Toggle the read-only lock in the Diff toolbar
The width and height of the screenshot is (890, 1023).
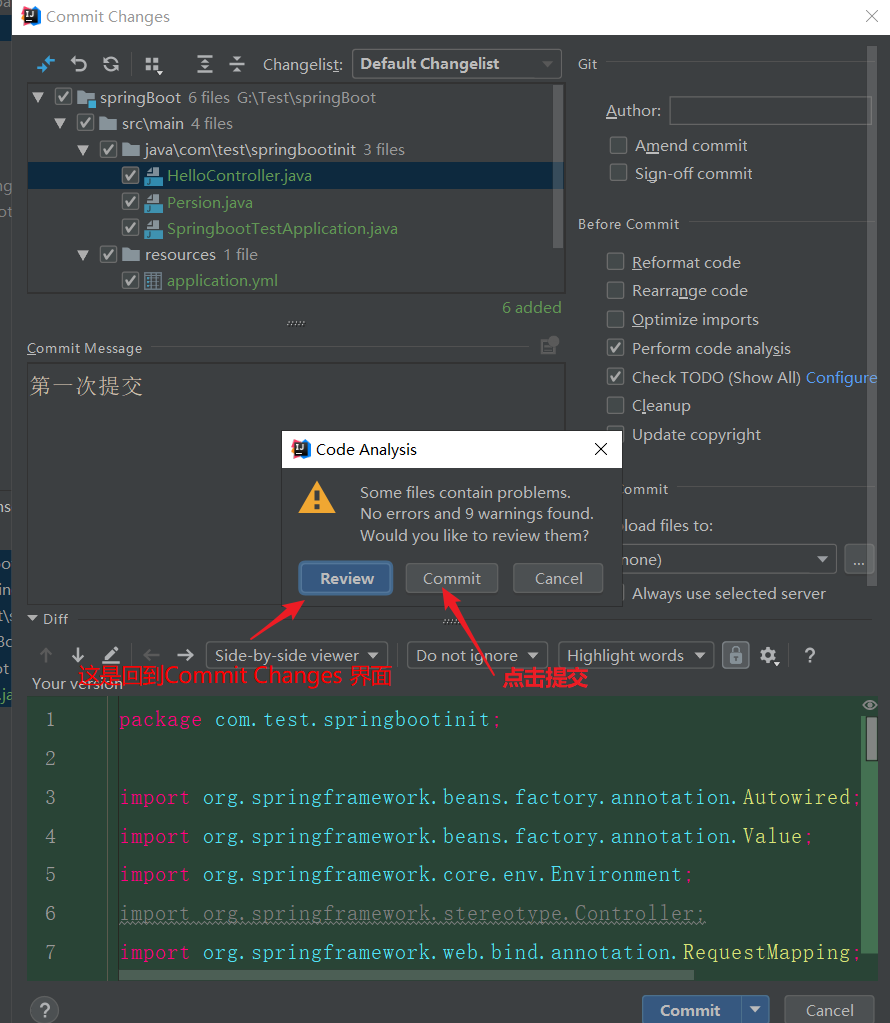(x=736, y=655)
